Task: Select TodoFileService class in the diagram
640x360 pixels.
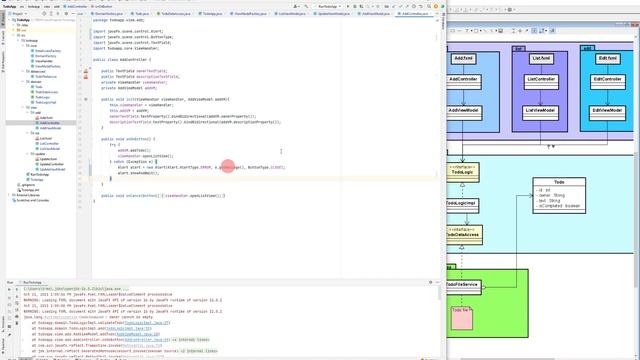Action: [463, 286]
